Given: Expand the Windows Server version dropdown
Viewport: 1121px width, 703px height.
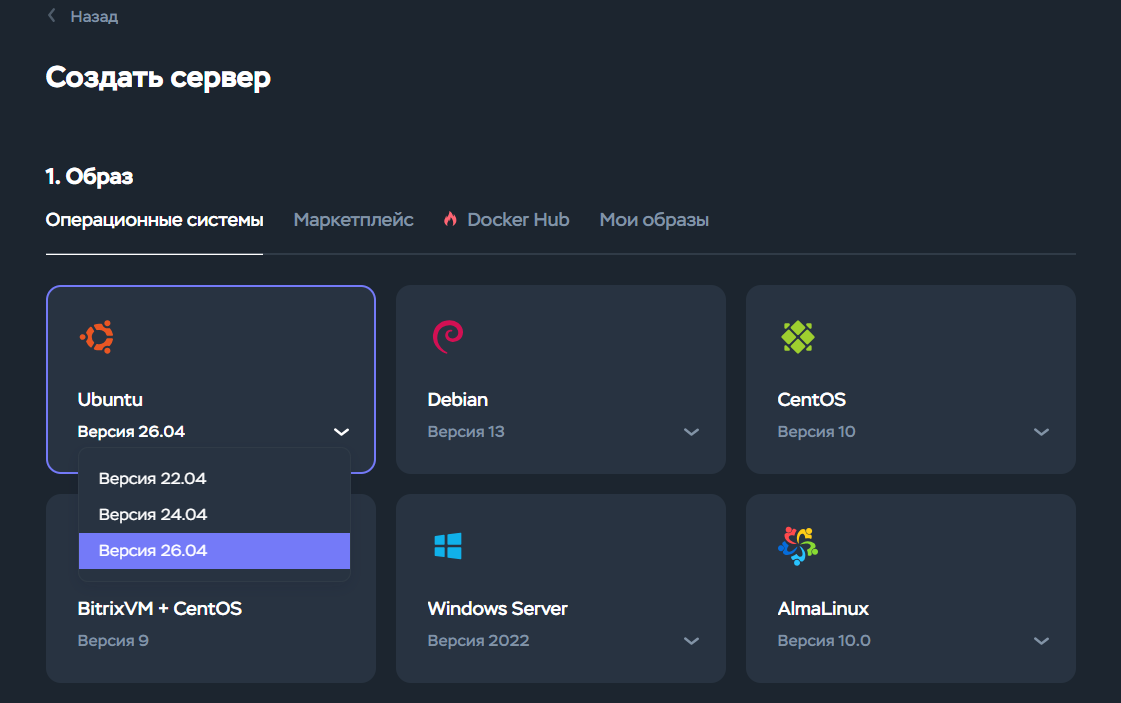Looking at the screenshot, I should 691,641.
